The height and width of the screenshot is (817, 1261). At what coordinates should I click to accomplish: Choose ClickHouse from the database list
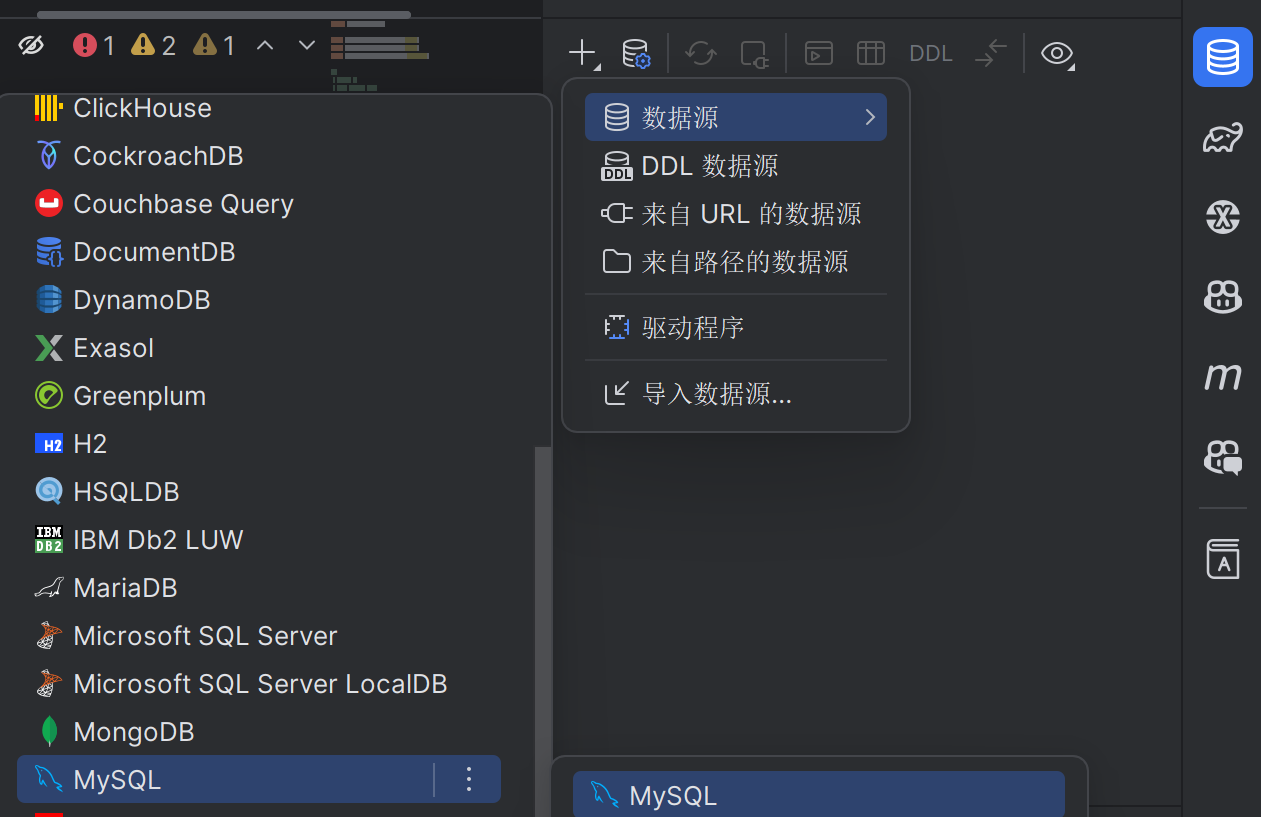click(259, 108)
